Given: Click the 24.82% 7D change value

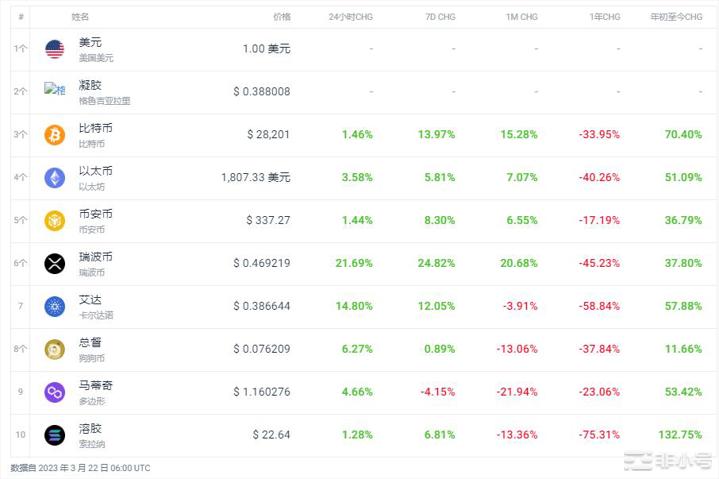Looking at the screenshot, I should [x=436, y=263].
